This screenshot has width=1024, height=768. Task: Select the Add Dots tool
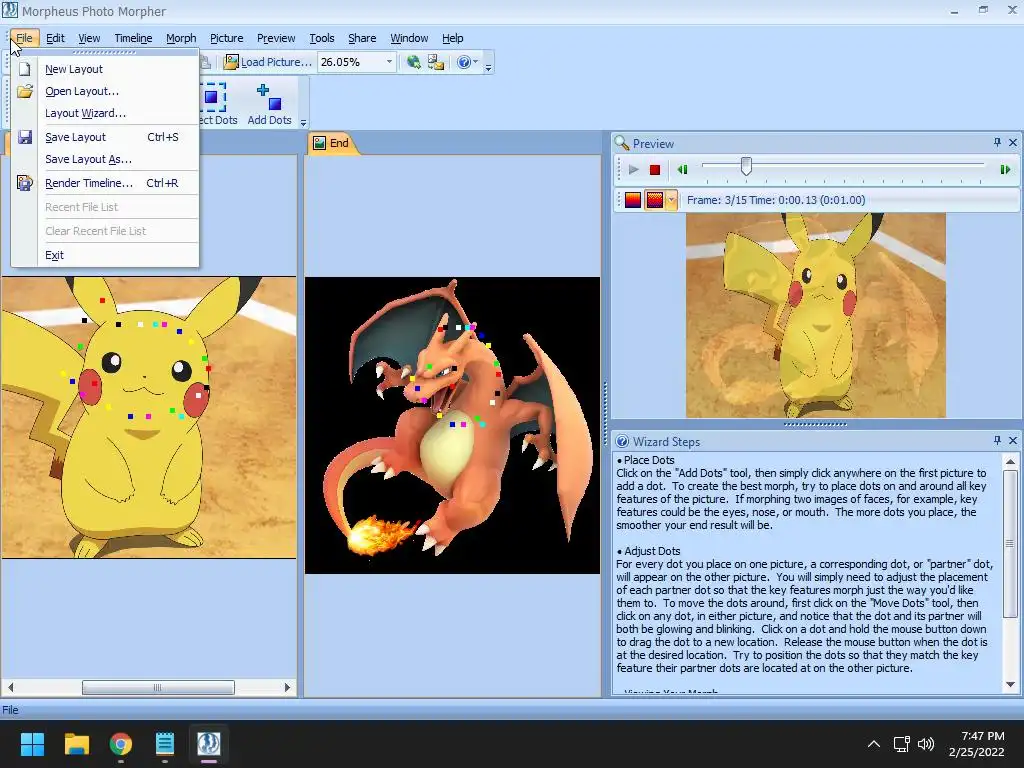pyautogui.click(x=269, y=104)
